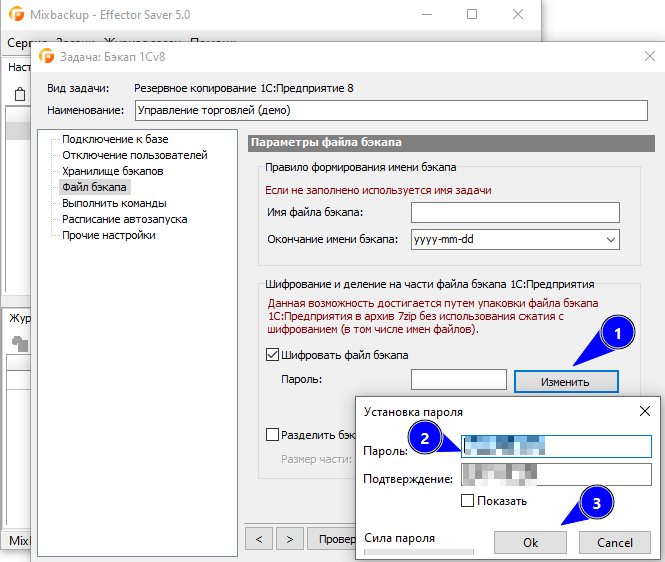
Task: Go to previous page with < button
Action: click(x=259, y=539)
